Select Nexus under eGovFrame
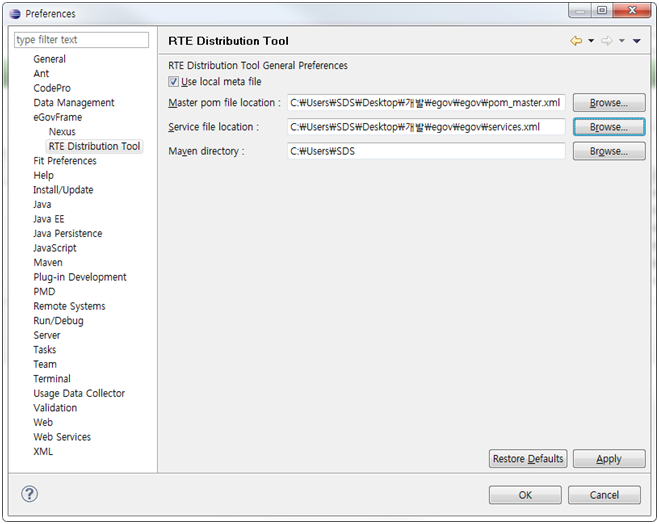 click(x=62, y=132)
